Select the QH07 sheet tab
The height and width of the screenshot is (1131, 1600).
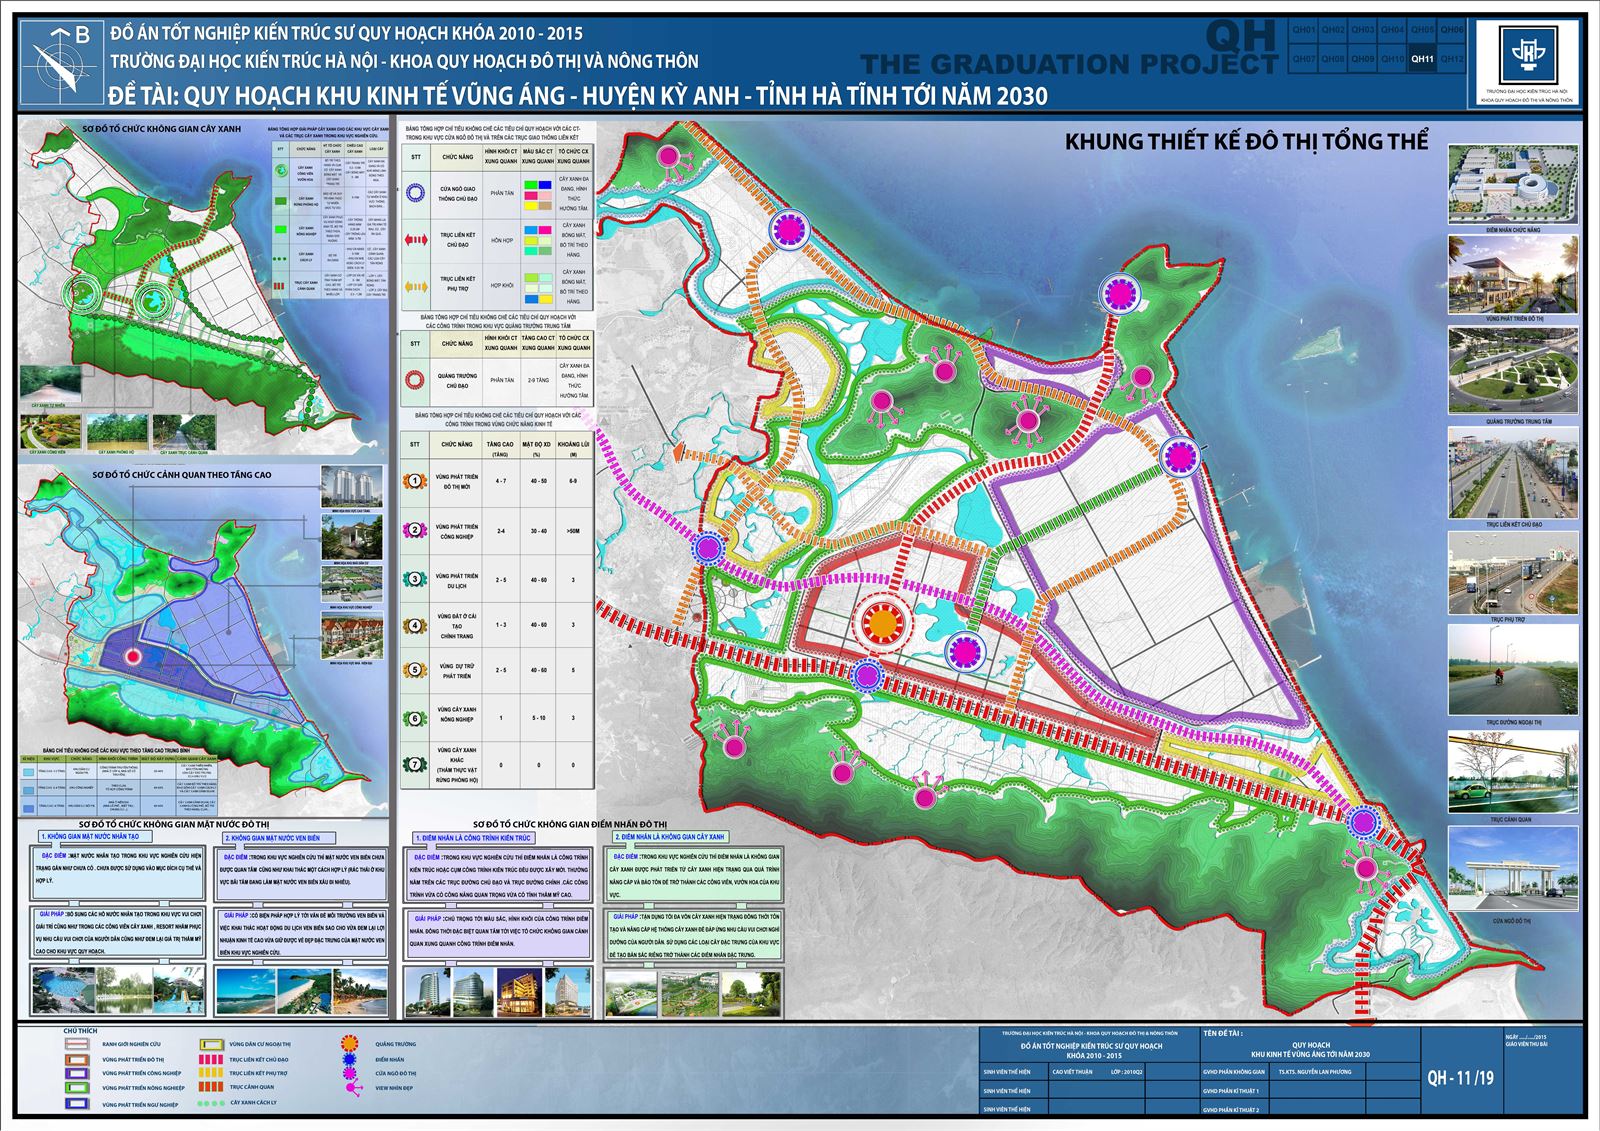1304,59
